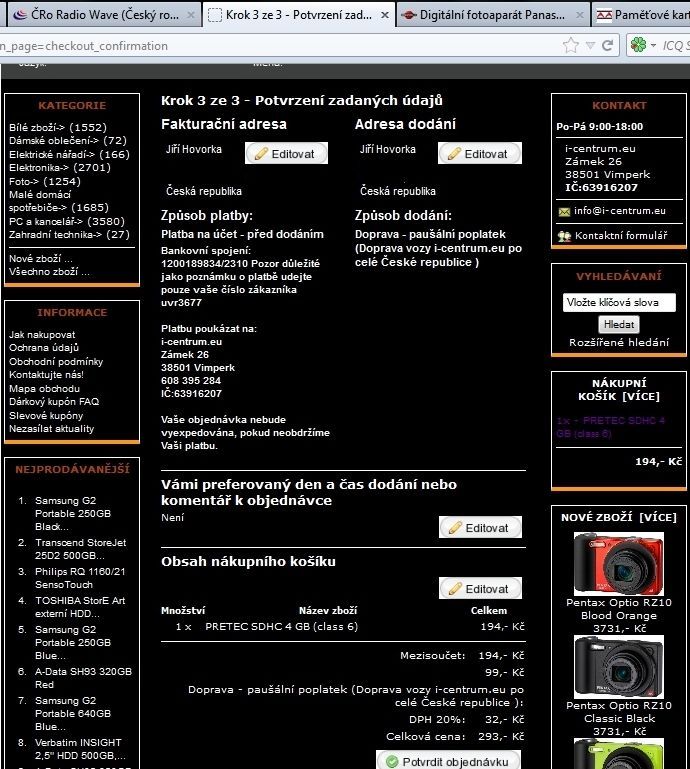Open the PC a kancelář category

pyautogui.click(x=67, y=221)
